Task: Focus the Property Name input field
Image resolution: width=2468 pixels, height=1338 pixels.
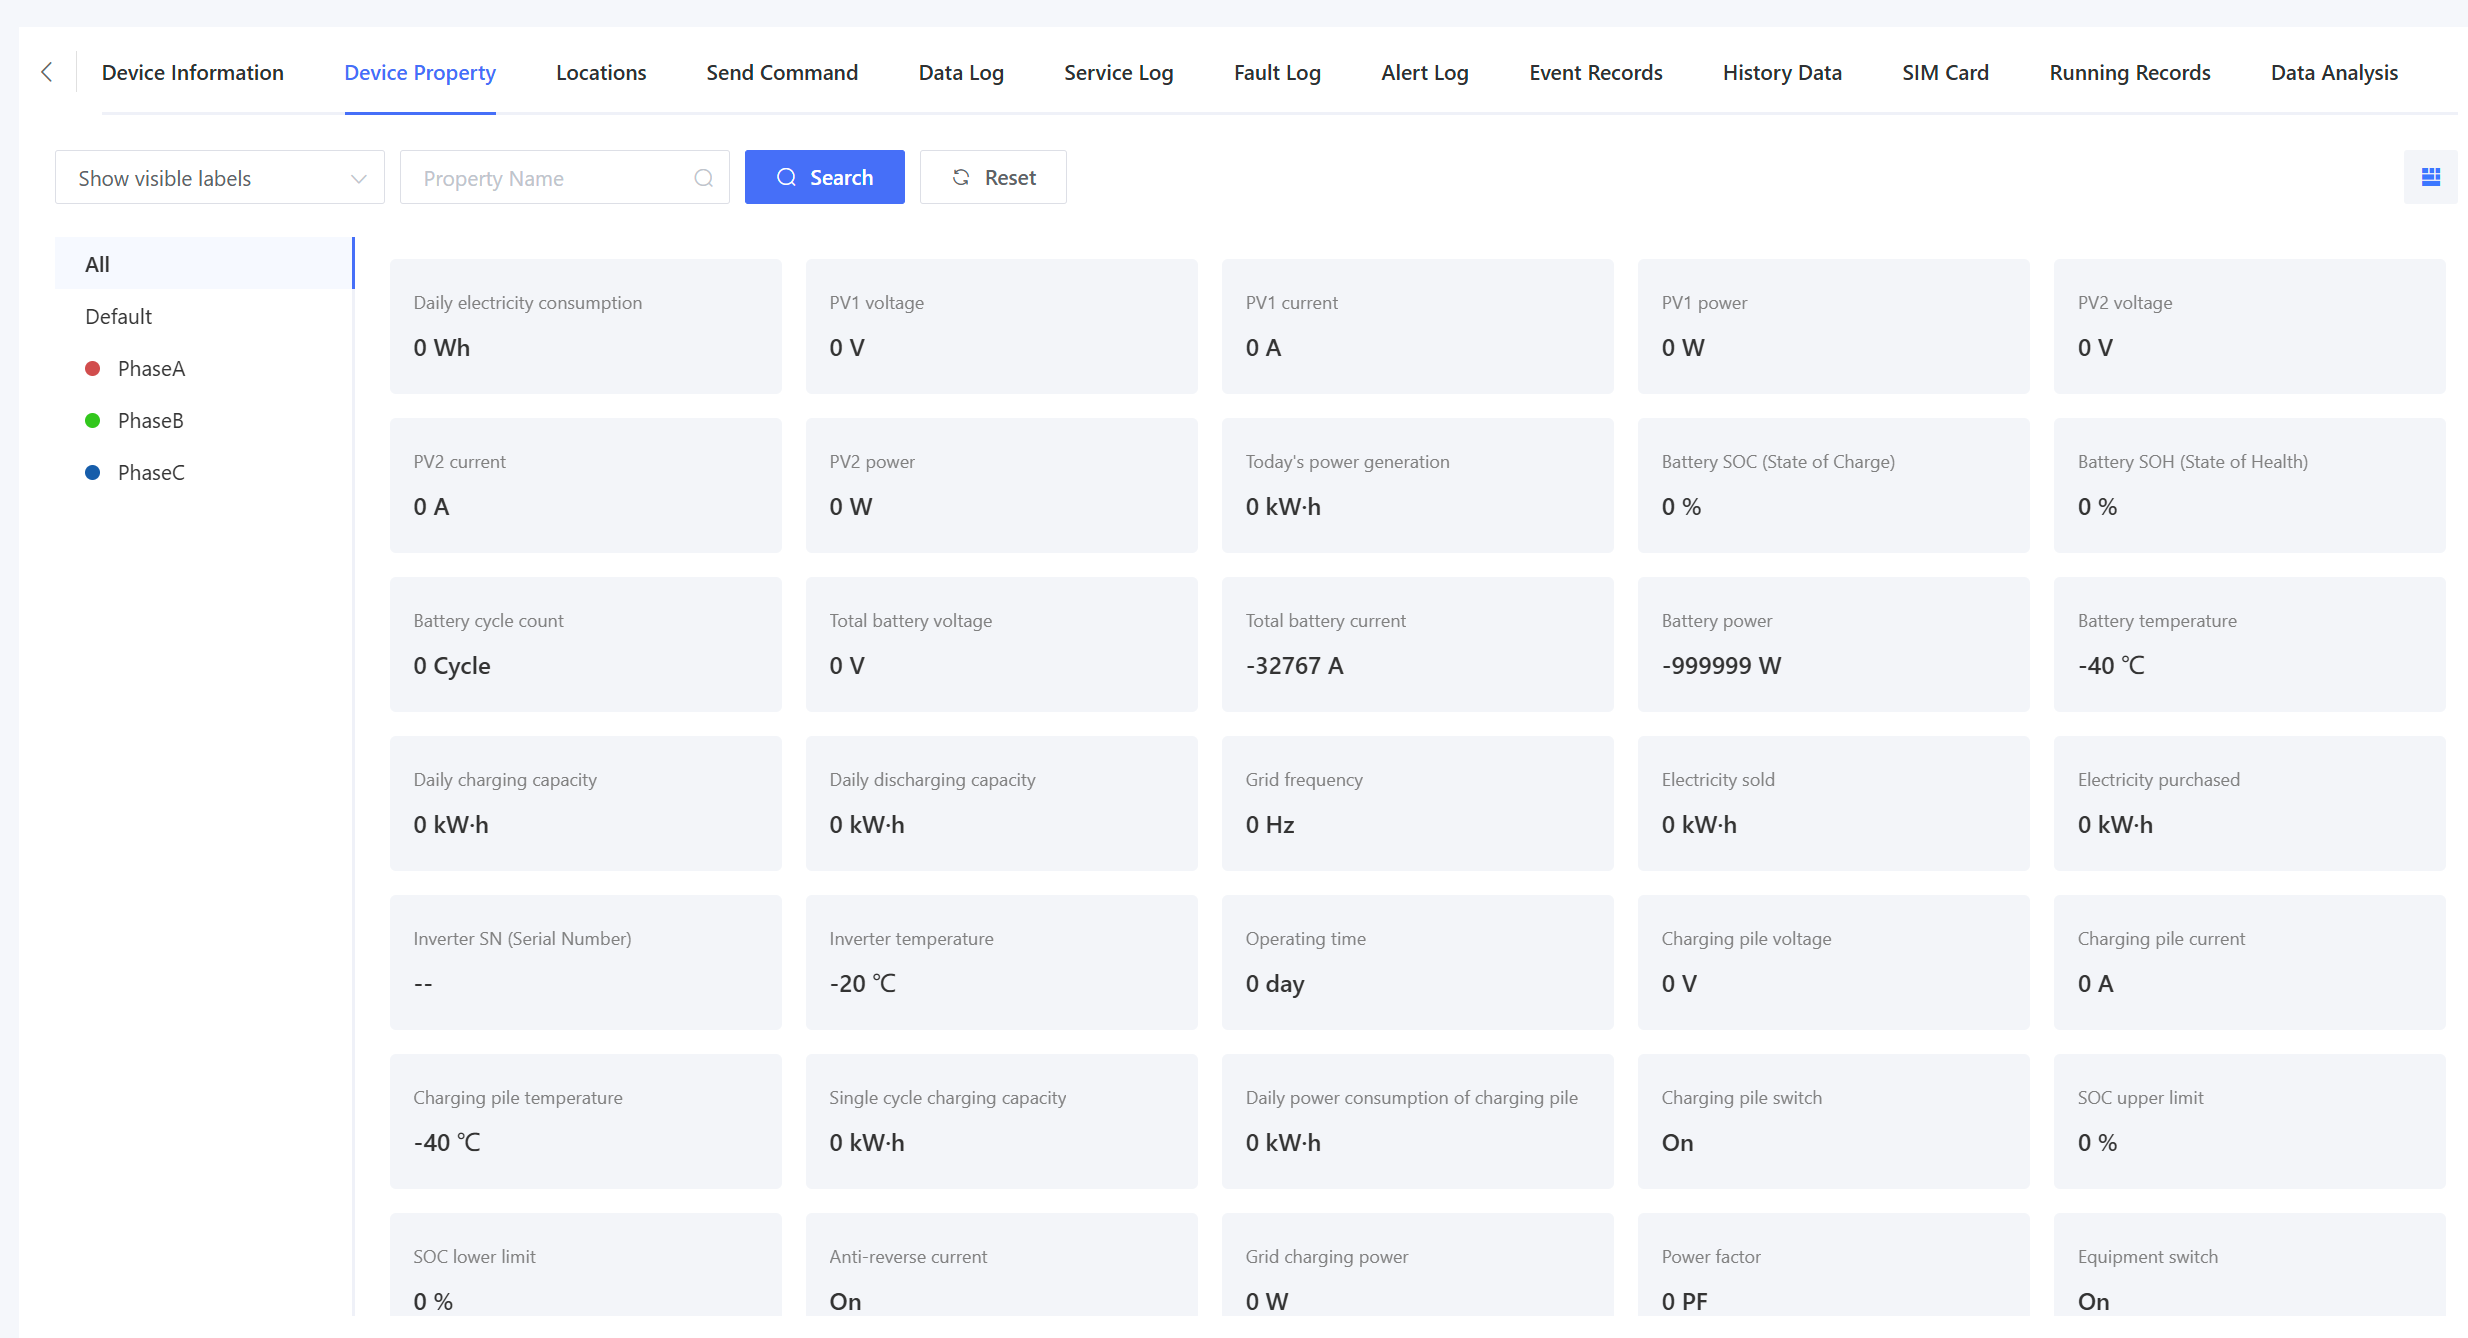Action: click(x=550, y=178)
